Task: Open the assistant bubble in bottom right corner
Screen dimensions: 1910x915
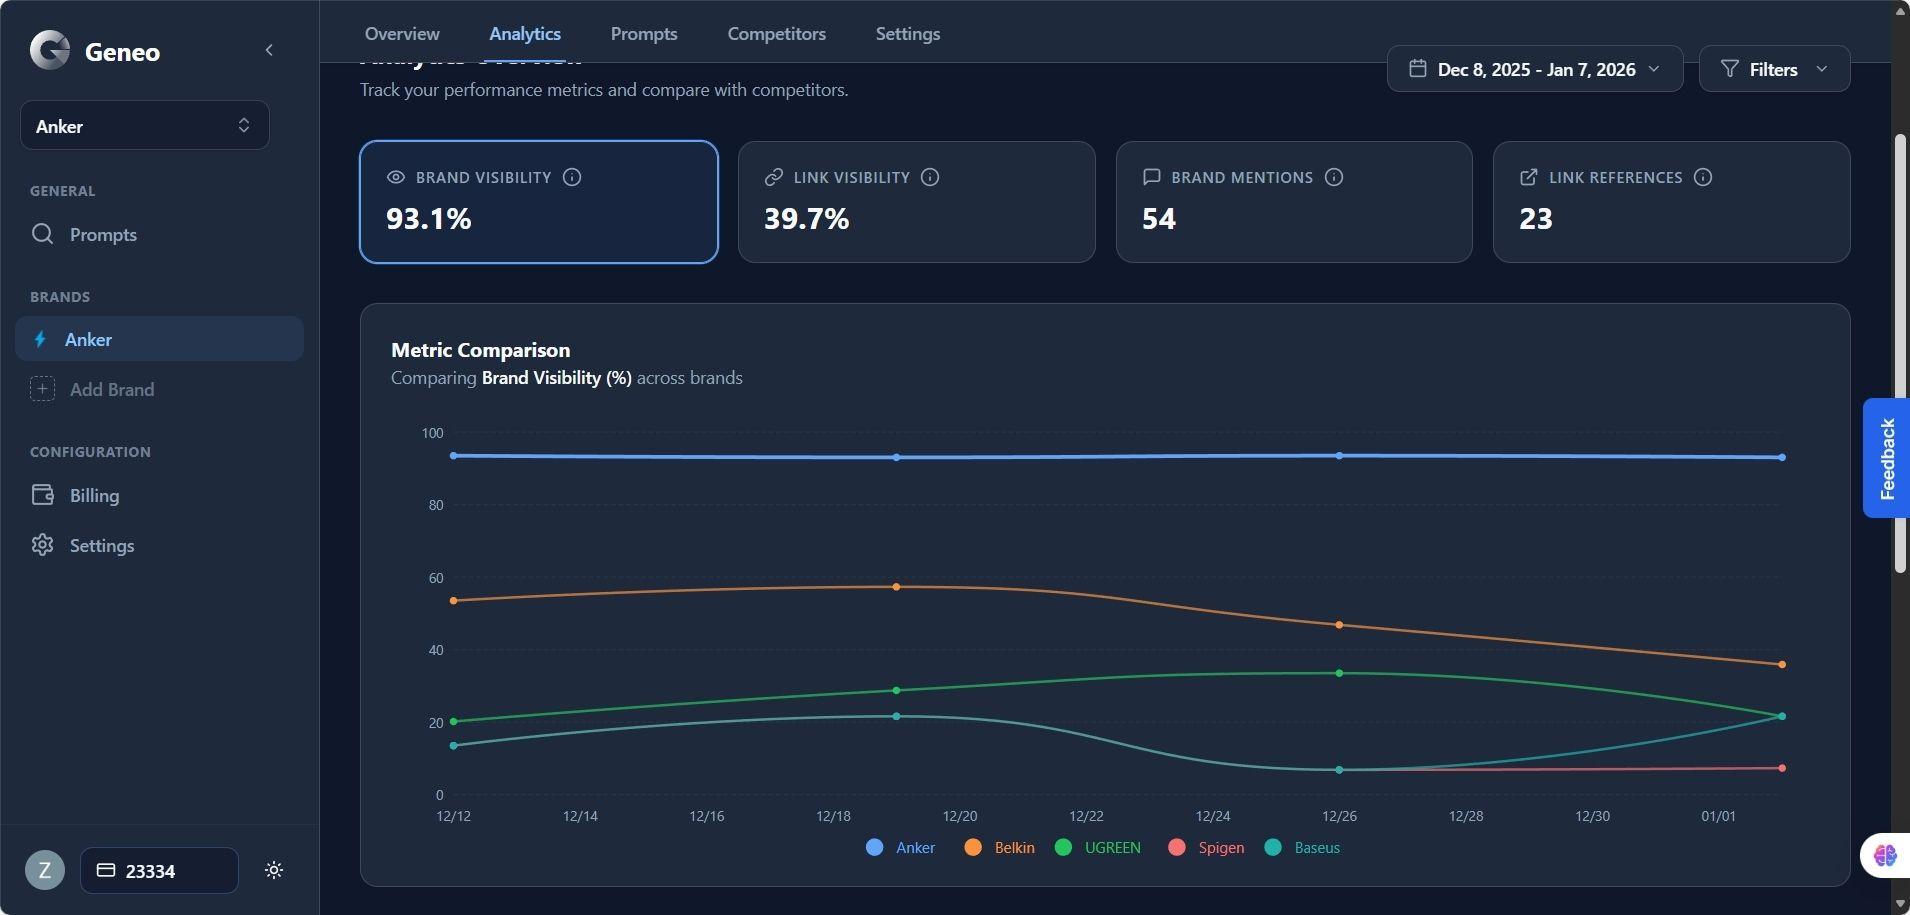Action: click(x=1884, y=855)
